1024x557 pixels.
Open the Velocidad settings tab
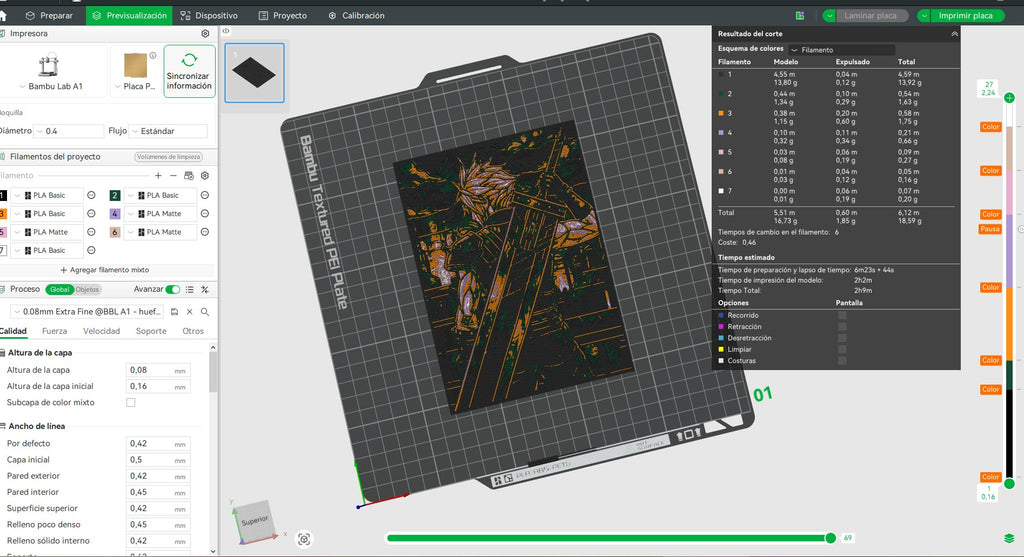pos(101,331)
